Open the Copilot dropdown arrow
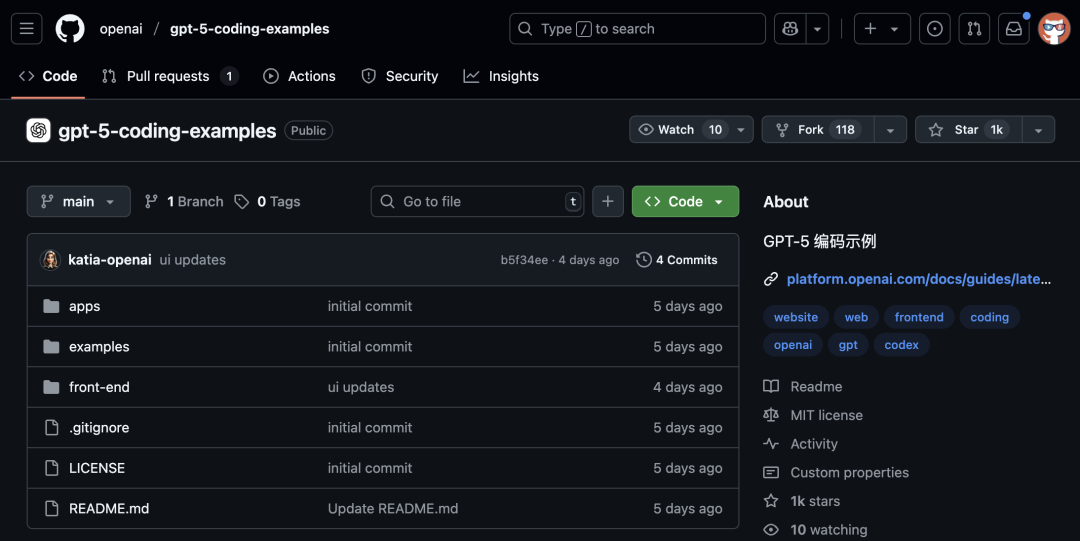 [817, 29]
